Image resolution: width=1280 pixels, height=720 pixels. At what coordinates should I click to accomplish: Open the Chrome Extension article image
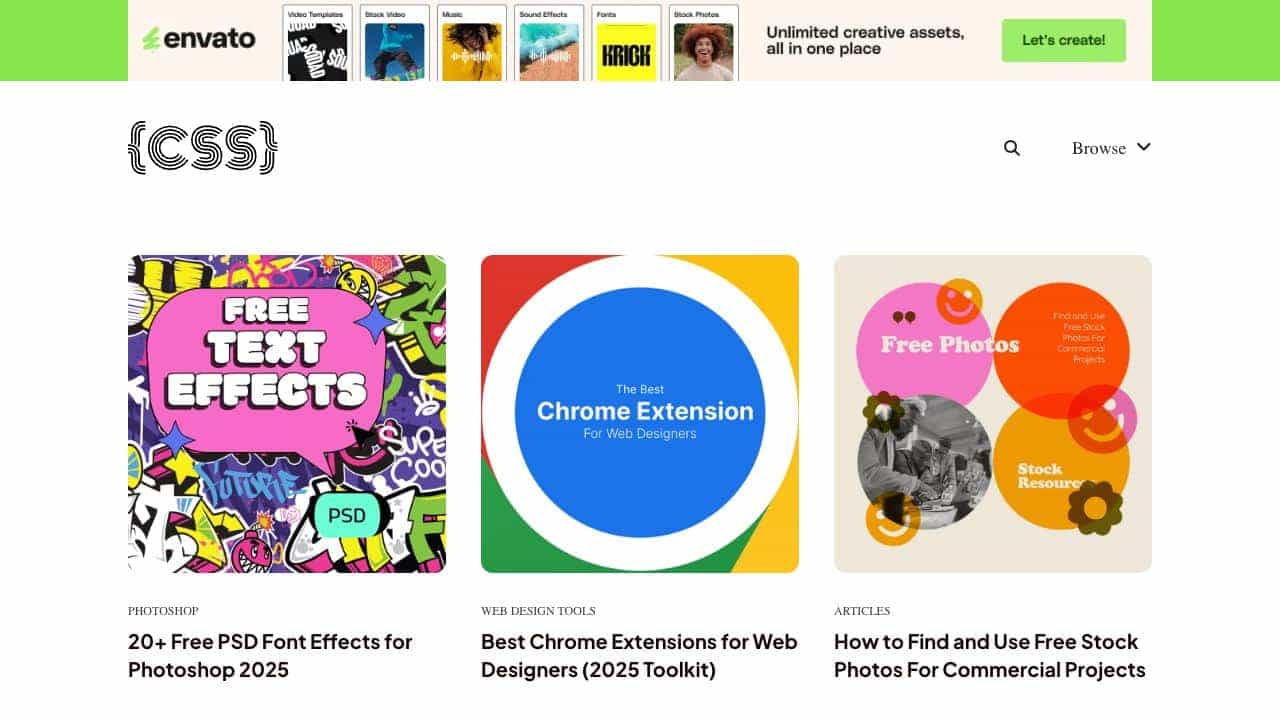640,414
